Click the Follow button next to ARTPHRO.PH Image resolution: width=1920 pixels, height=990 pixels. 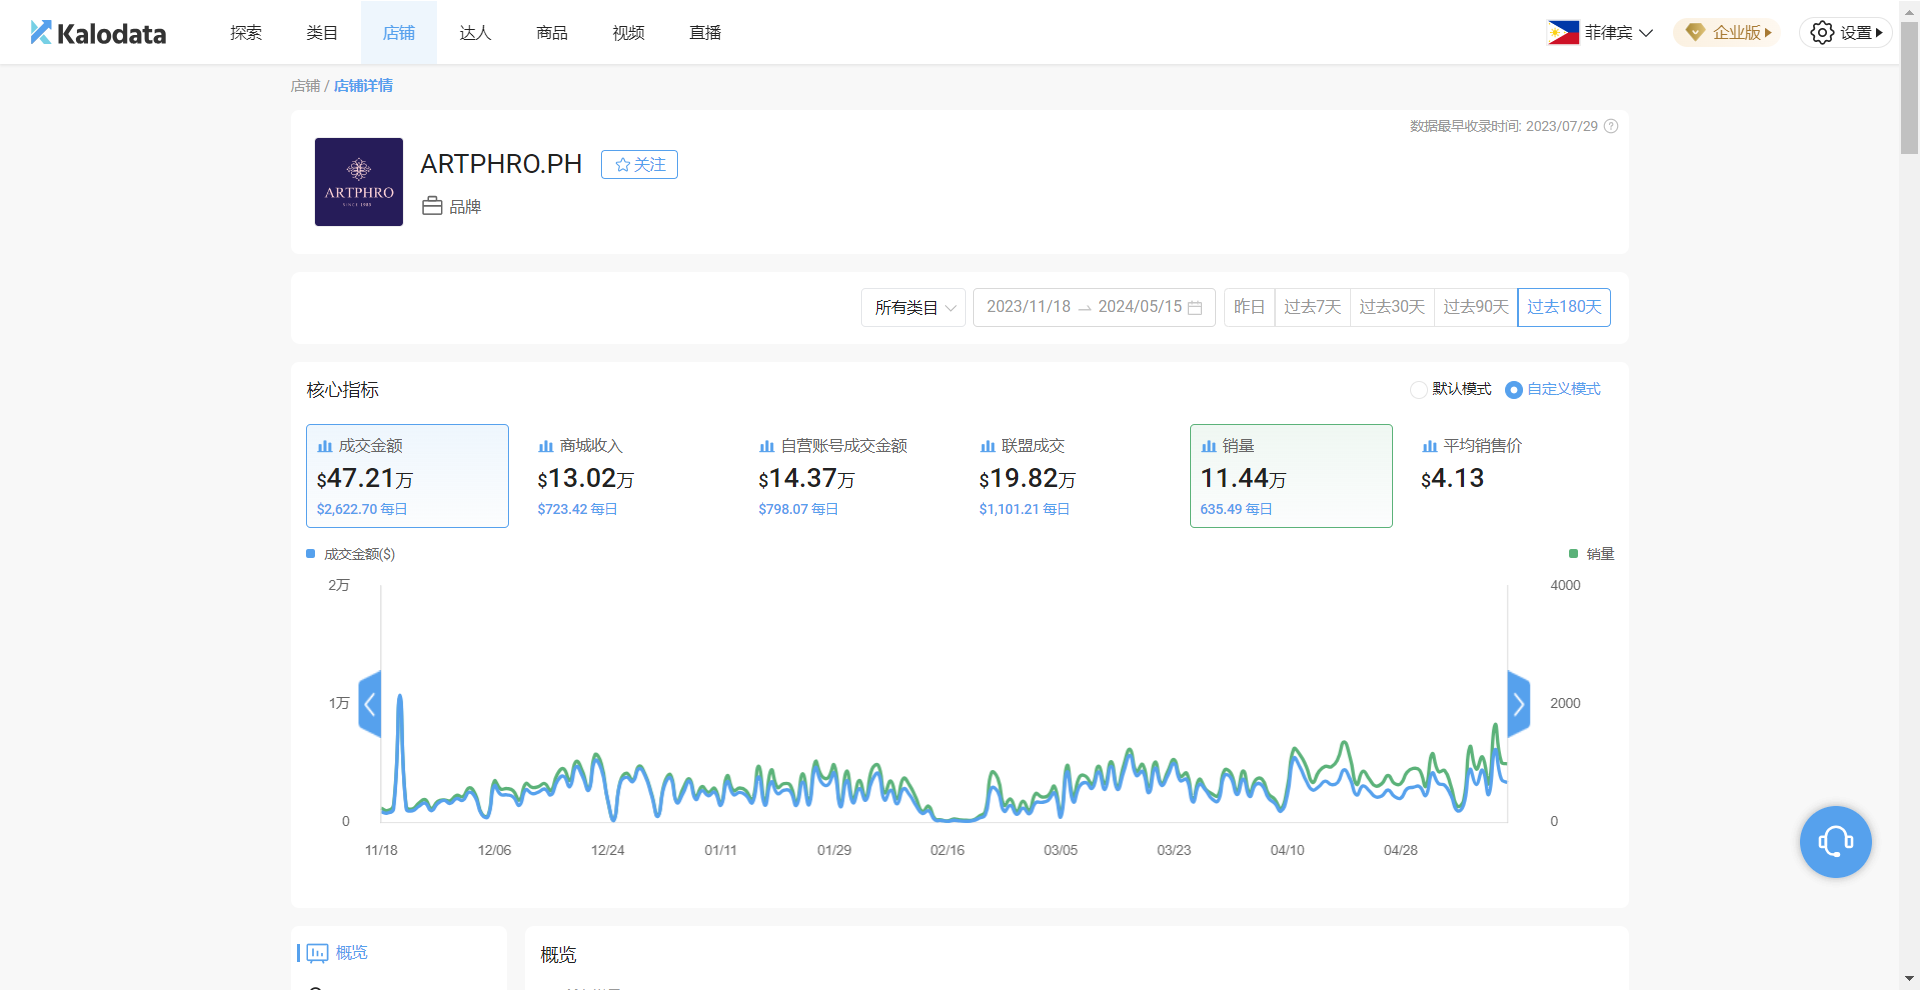pyautogui.click(x=639, y=165)
